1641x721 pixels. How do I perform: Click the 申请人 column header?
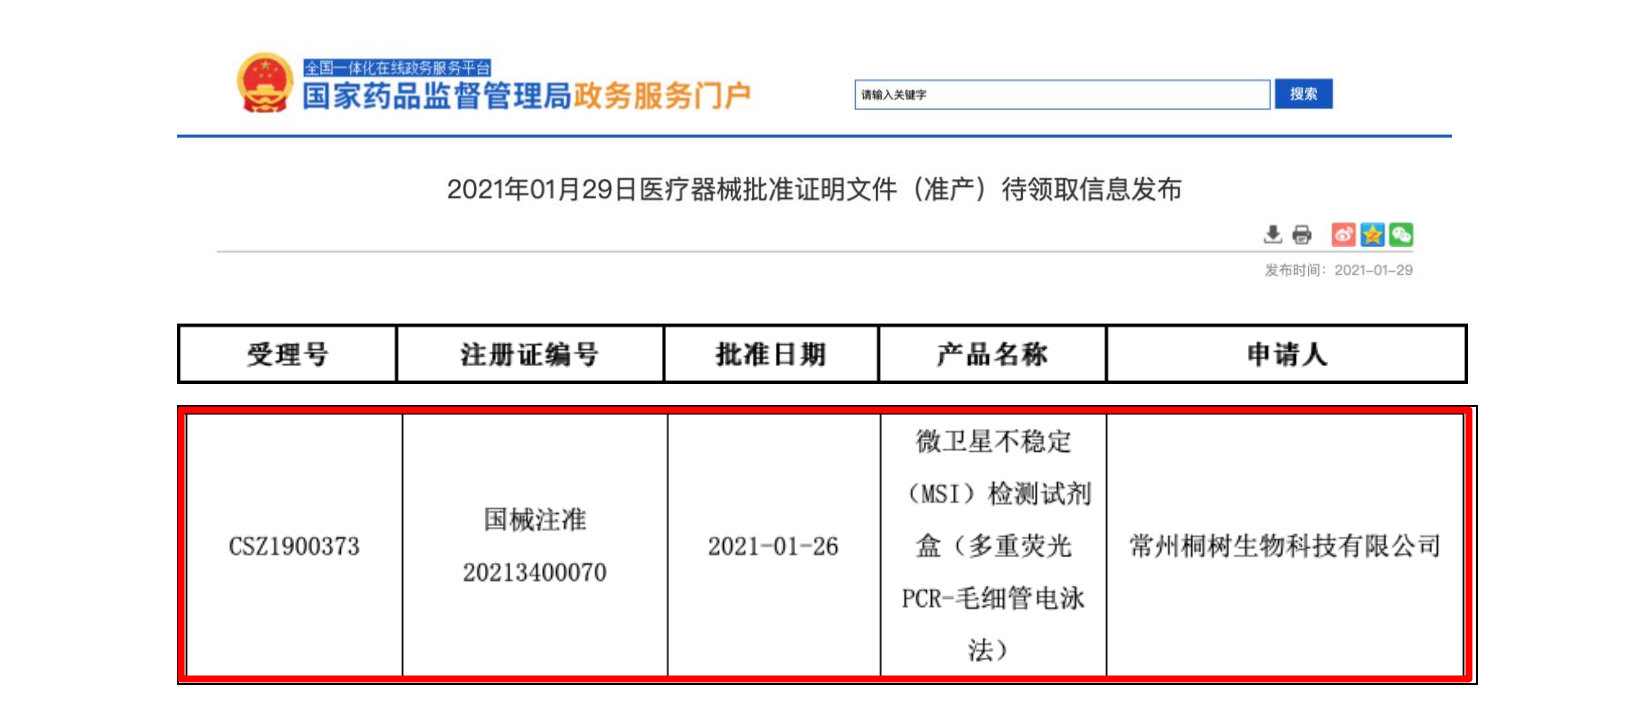[1286, 354]
